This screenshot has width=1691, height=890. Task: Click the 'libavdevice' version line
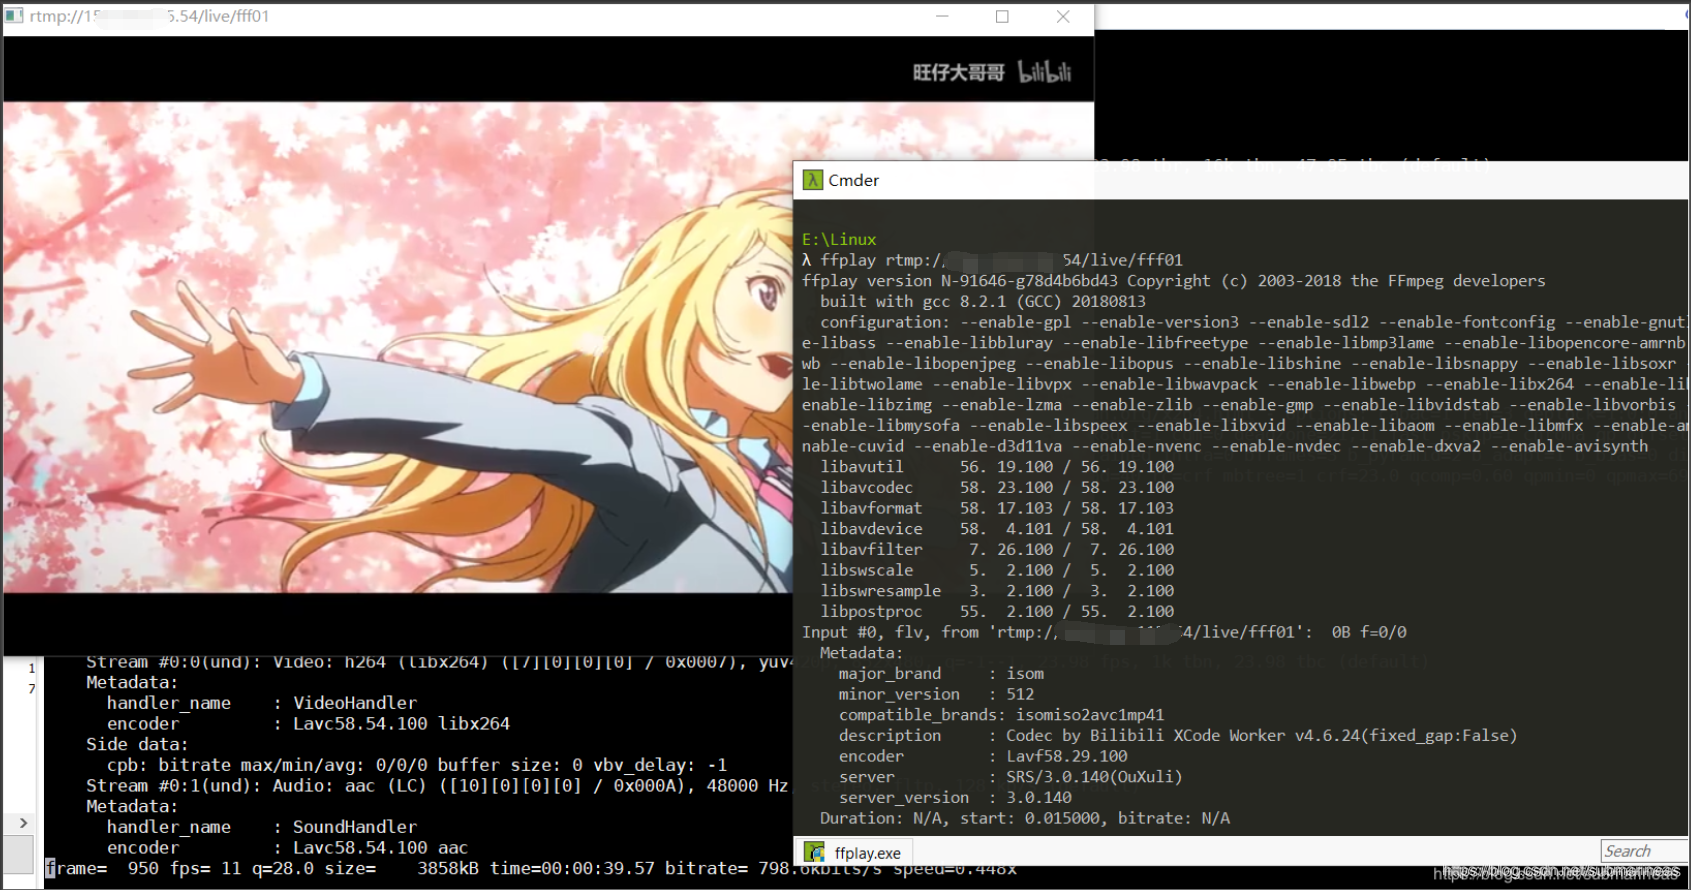(x=997, y=529)
